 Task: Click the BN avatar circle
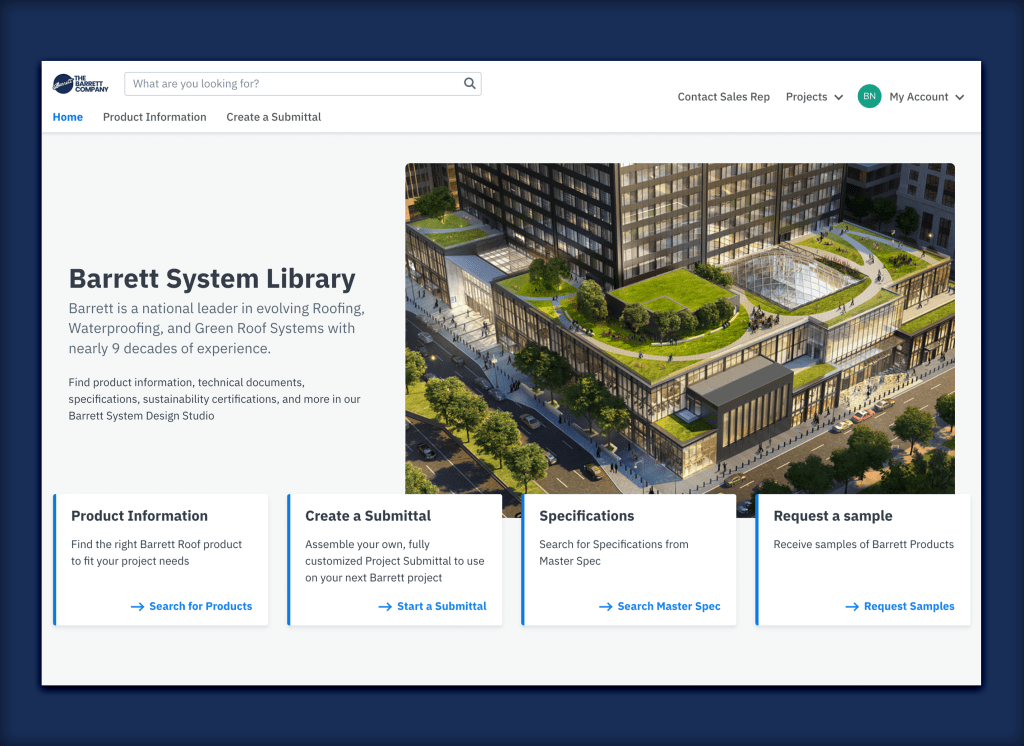(x=869, y=96)
